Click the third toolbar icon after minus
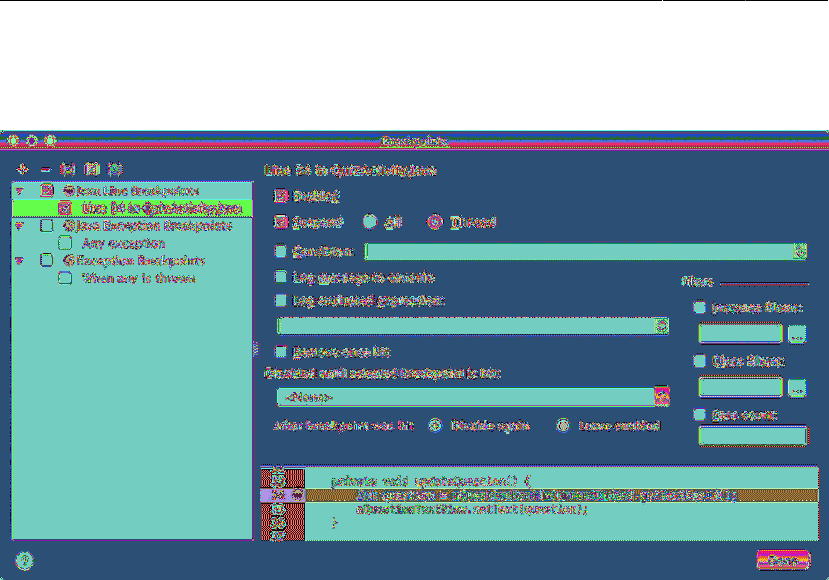This screenshot has height=580, width=829. click(68, 169)
